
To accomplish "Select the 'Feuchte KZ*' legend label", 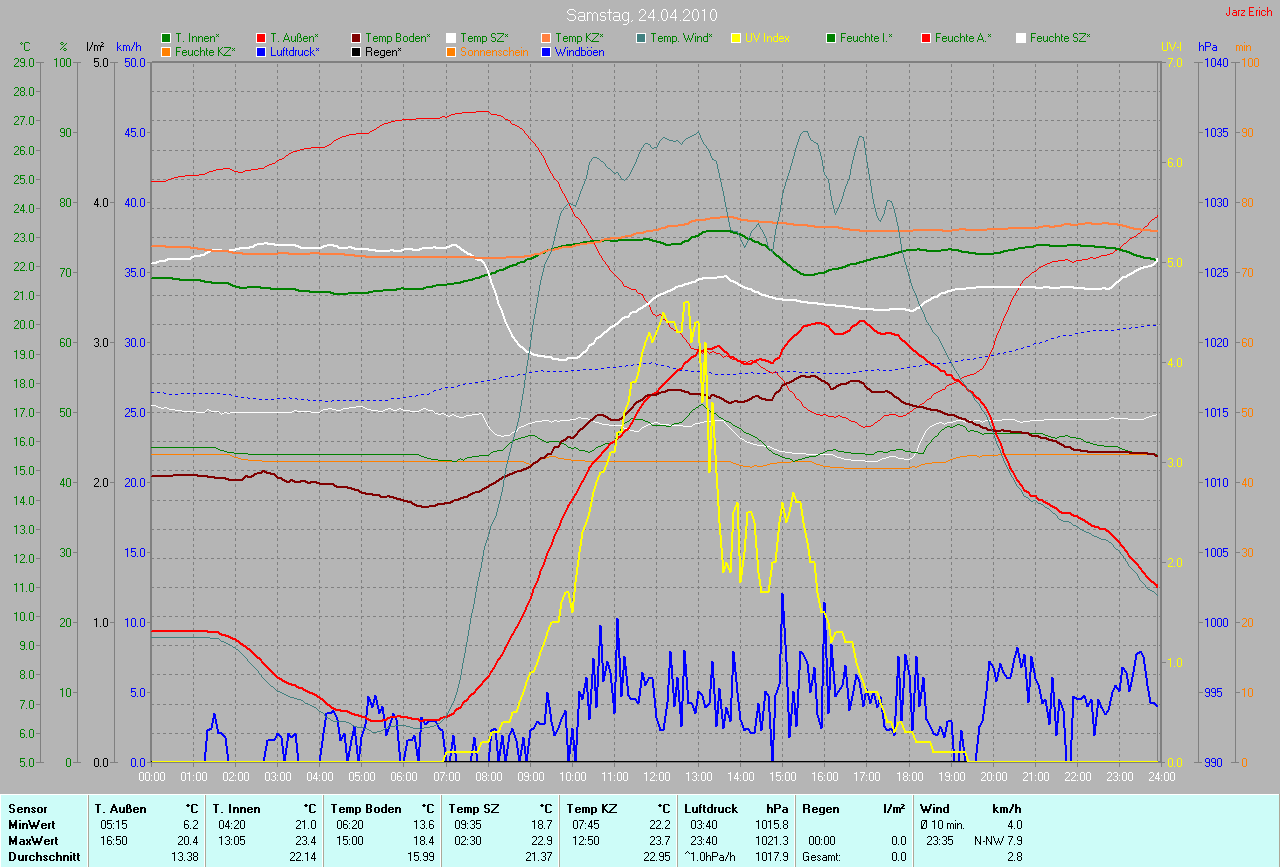I will [205, 51].
